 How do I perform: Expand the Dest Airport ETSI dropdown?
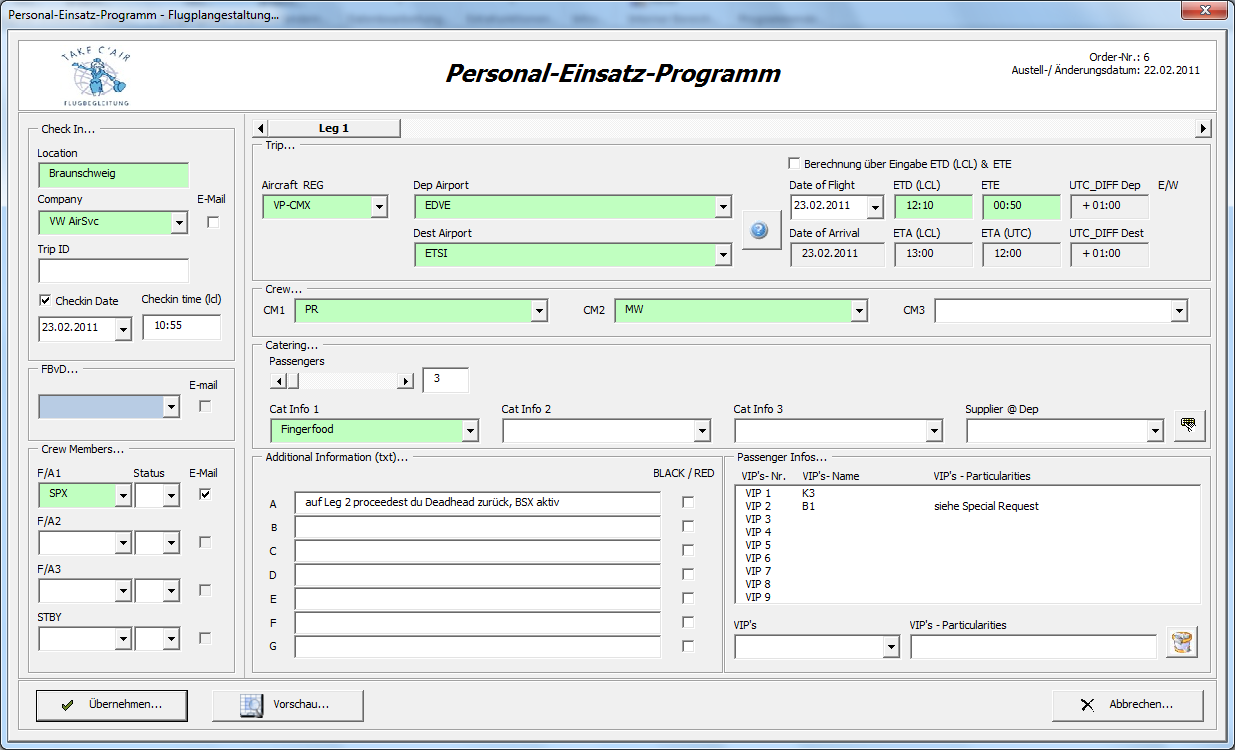coord(723,255)
